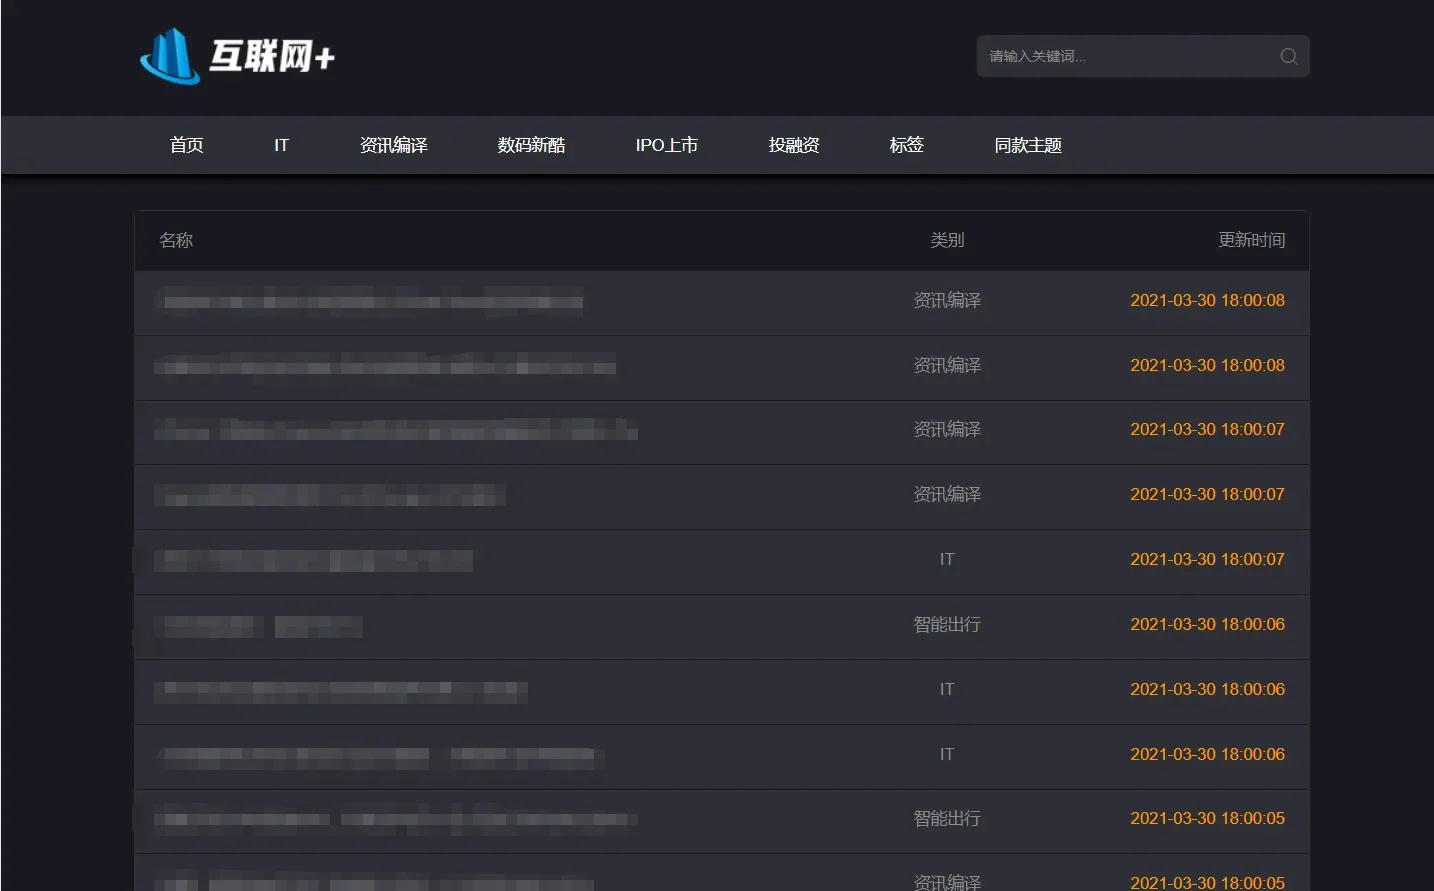Viewport: 1434px width, 891px height.
Task: Click timestamp 2021-03-30 18:00:08 on first row
Action: (1207, 300)
